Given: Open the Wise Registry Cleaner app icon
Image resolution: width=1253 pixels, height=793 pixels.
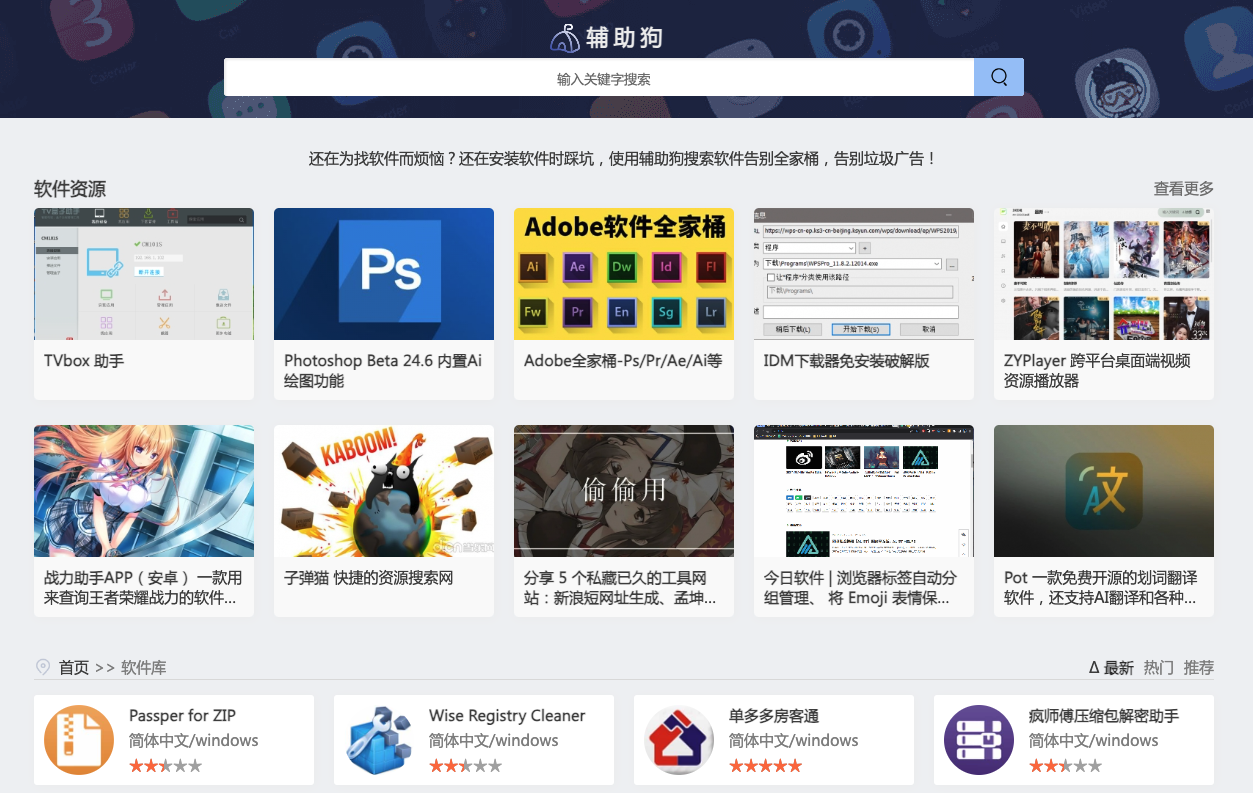Looking at the screenshot, I should pos(379,740).
